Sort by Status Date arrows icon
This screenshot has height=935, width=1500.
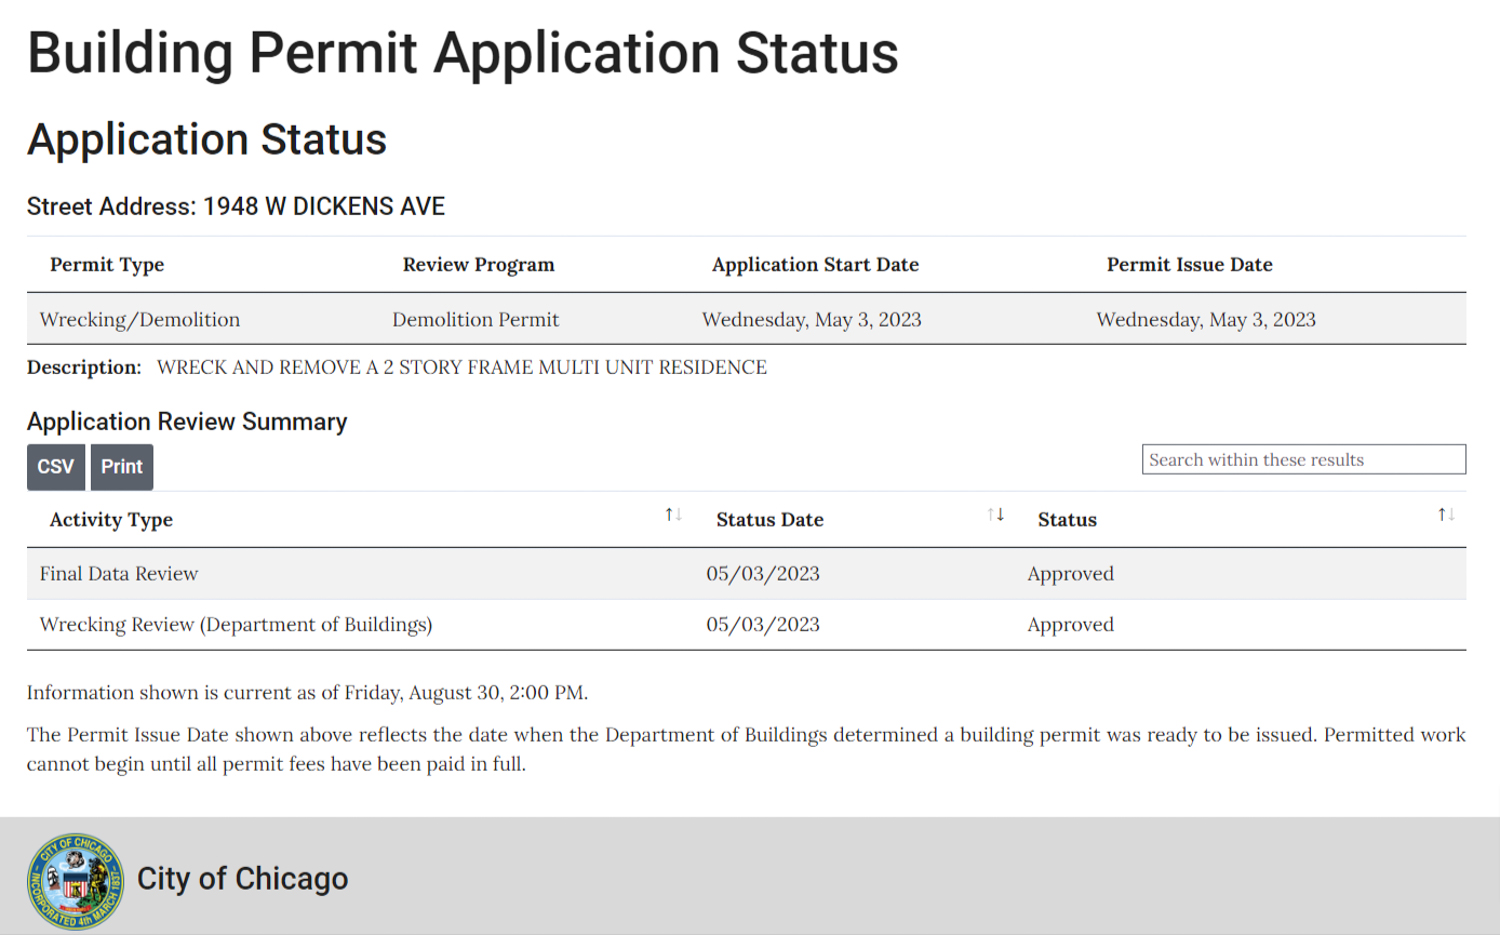[996, 515]
